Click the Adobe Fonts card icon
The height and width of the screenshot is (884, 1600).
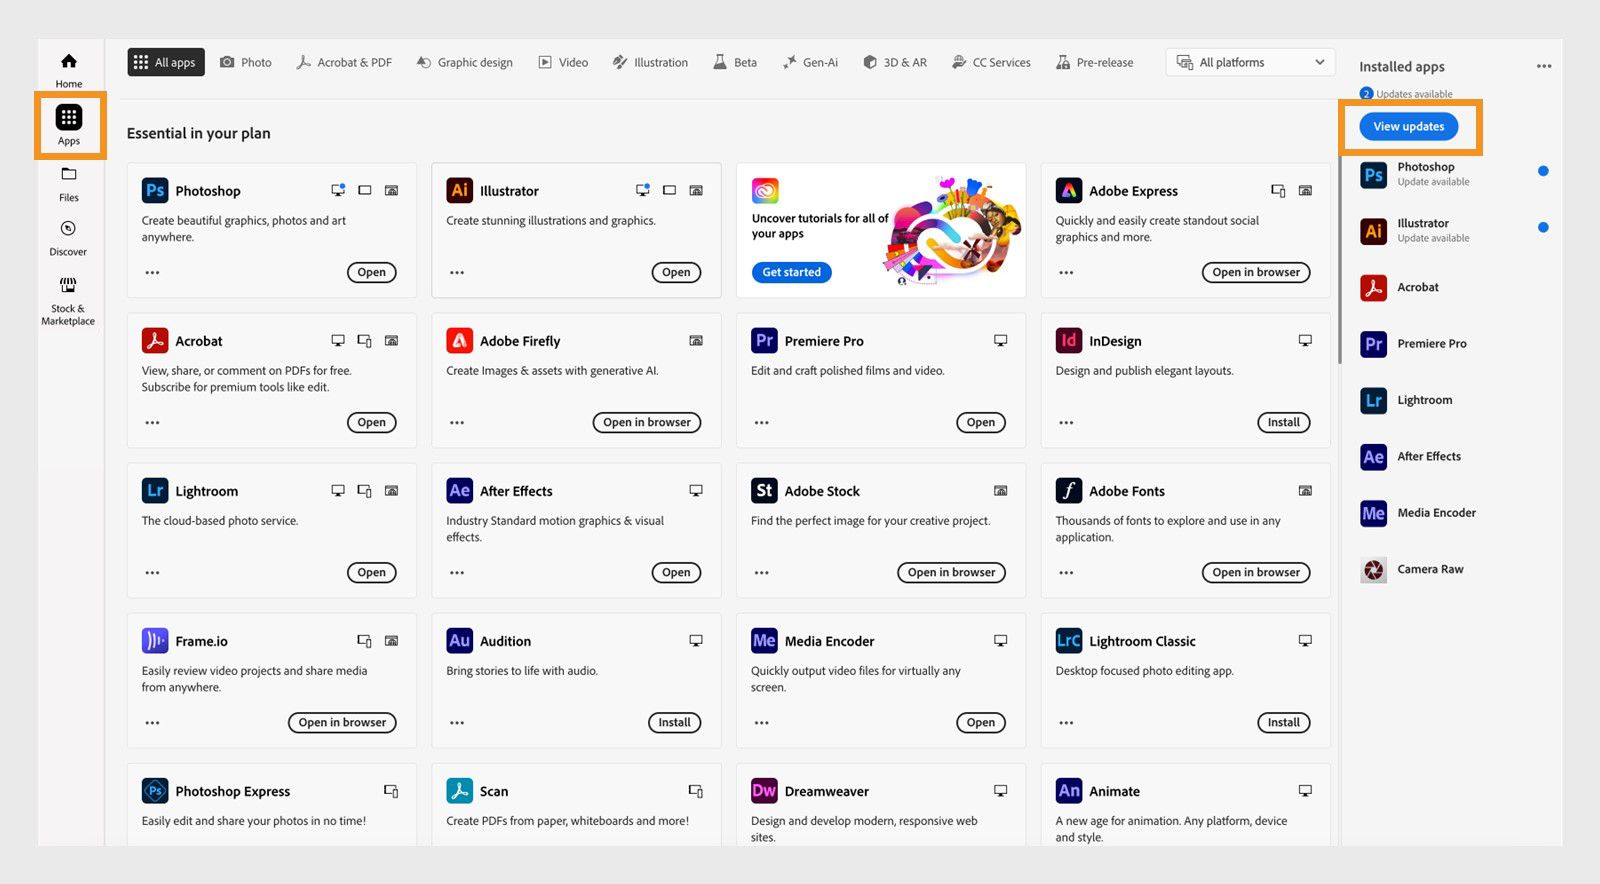click(x=1069, y=490)
